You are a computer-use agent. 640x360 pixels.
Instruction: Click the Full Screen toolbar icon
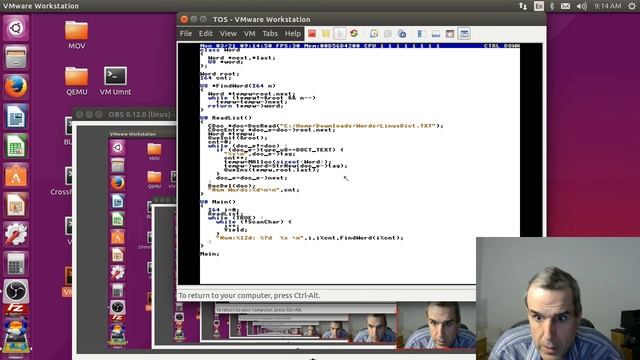[450, 33]
